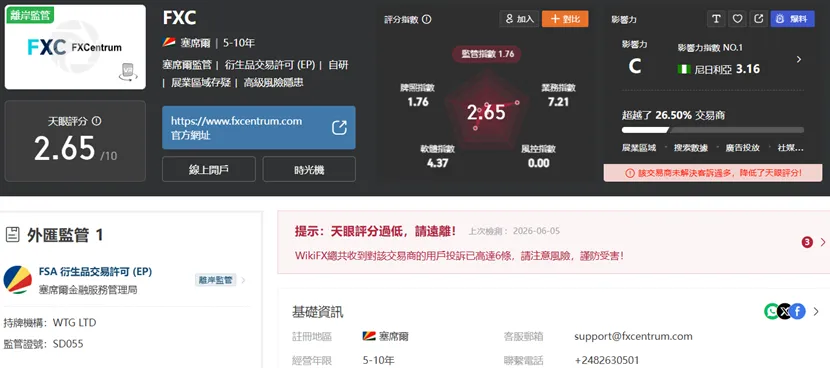This screenshot has height=368, width=830.
Task: Open external link icon on official website
Action: tap(339, 128)
